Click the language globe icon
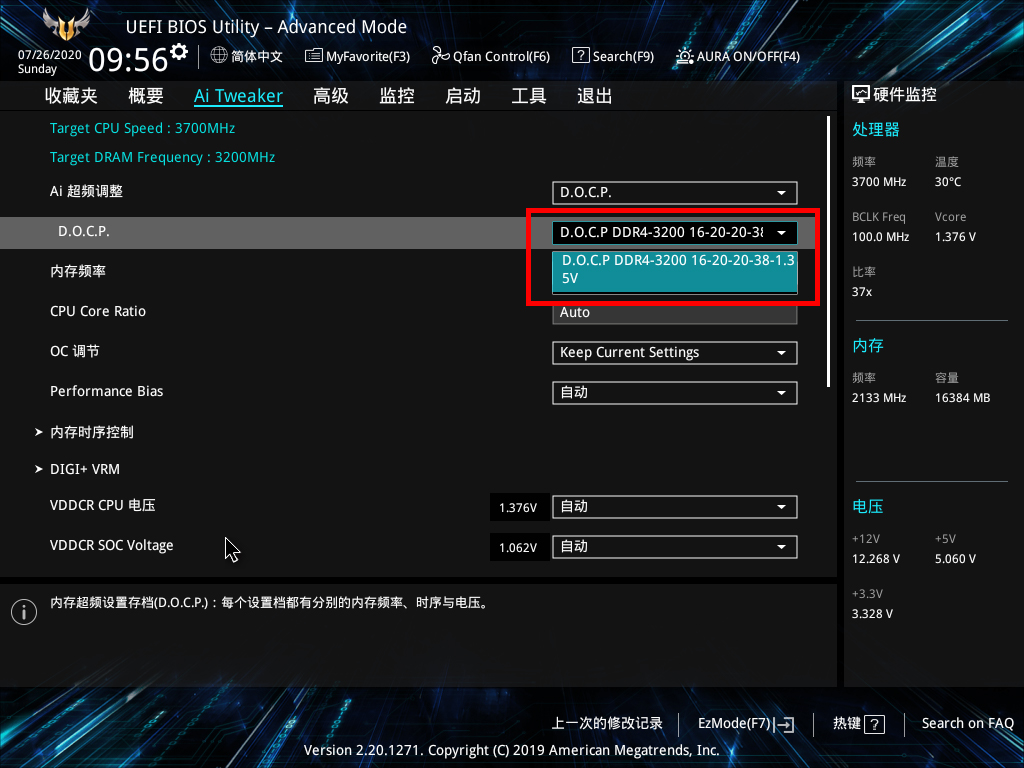Viewport: 1024px width, 768px height. coord(219,56)
